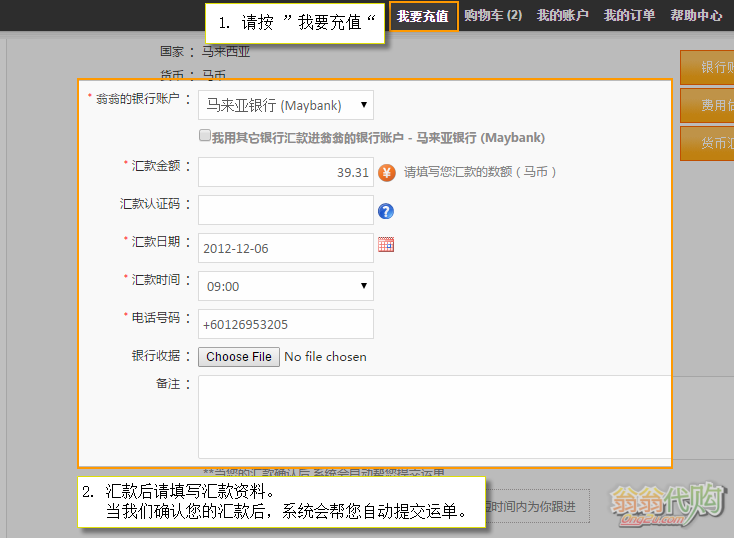Open the 我要充值 tab
Viewport: 734px width, 538px height.
pyautogui.click(x=424, y=16)
